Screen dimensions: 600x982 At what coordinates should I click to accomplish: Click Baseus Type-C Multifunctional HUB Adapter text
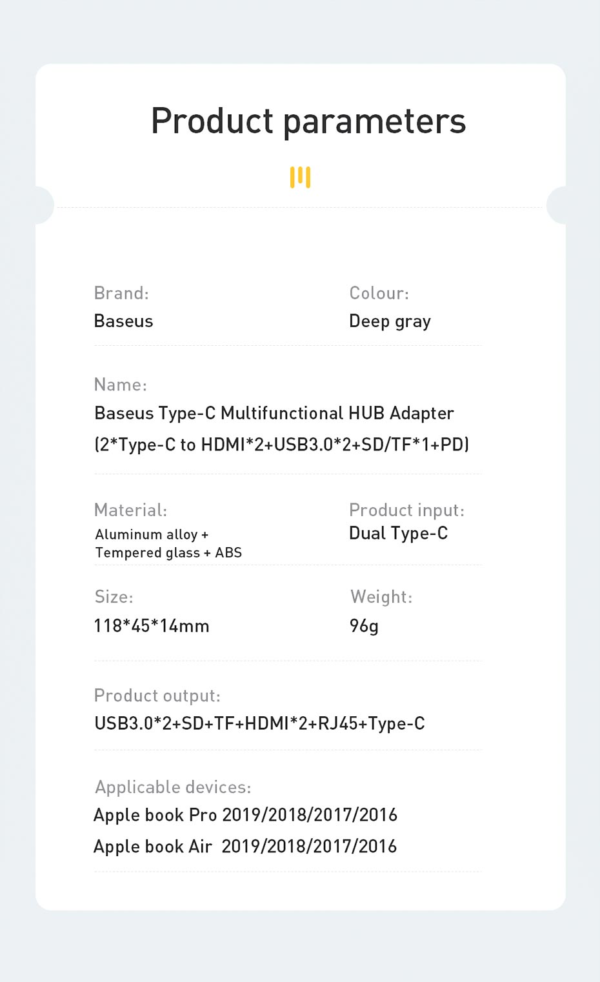(x=274, y=413)
